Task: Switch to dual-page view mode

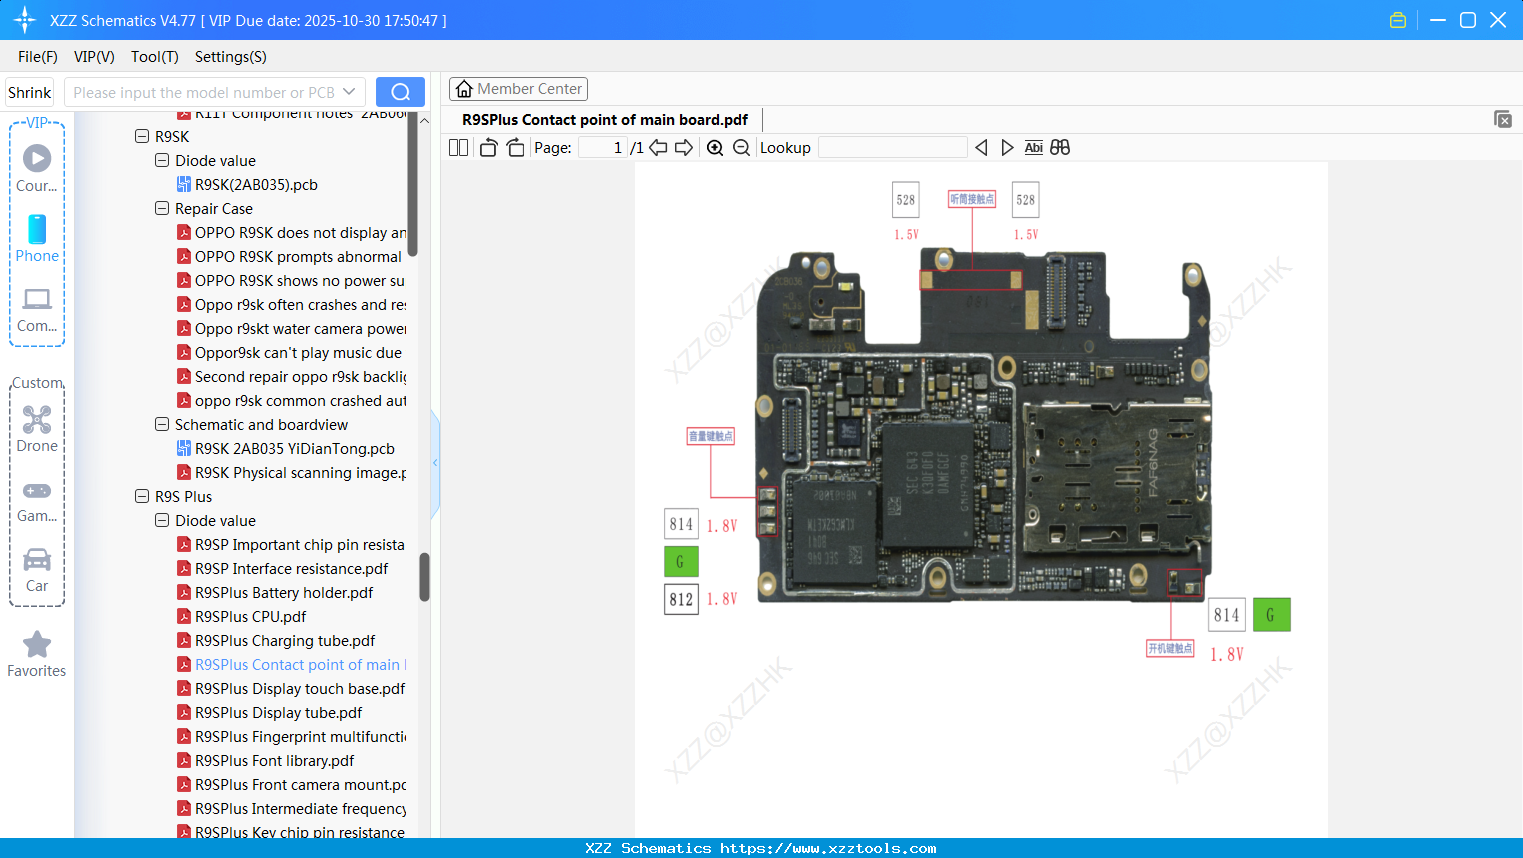Action: (x=458, y=147)
